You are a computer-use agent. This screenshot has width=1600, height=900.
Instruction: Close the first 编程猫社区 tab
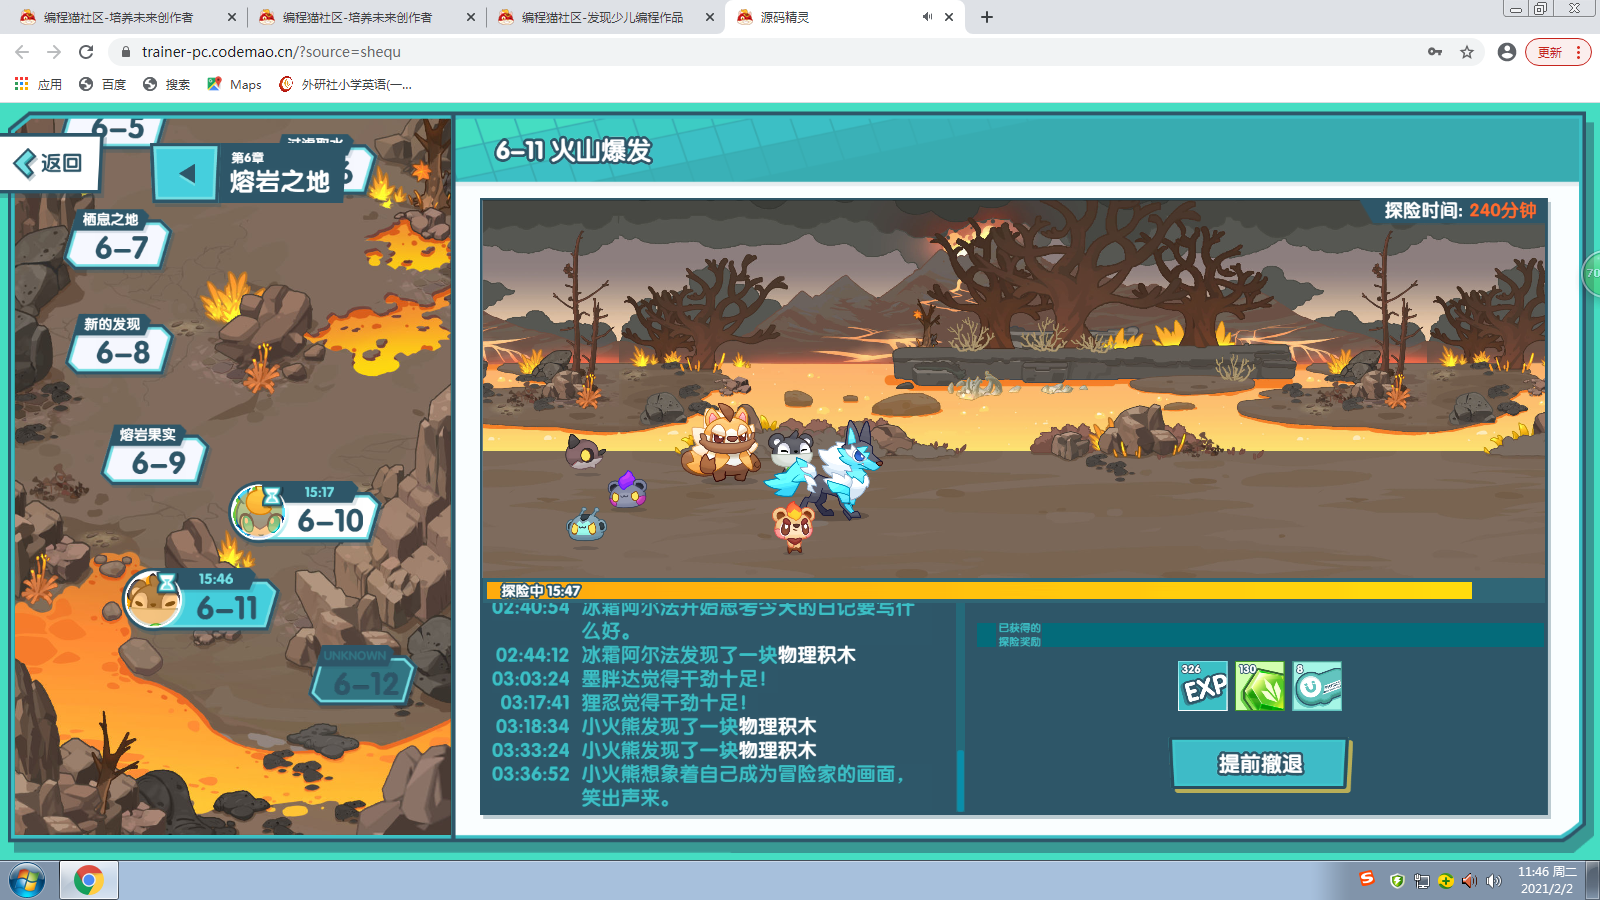pos(231,17)
